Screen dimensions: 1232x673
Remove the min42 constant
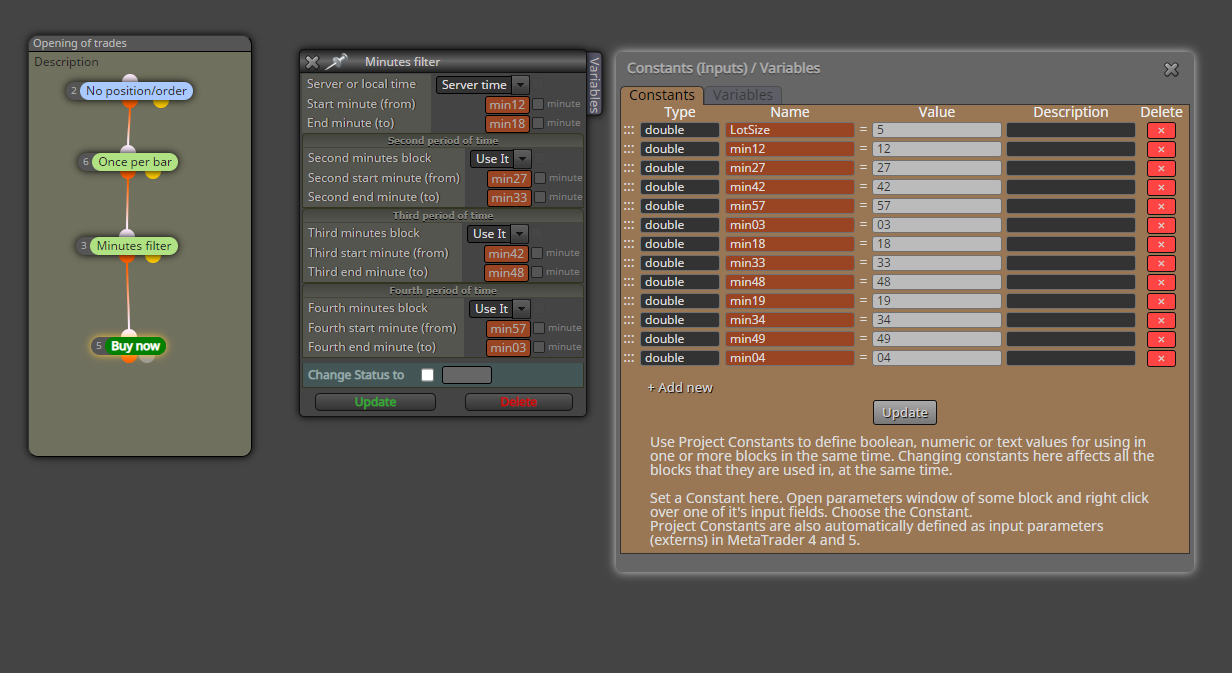[1161, 187]
